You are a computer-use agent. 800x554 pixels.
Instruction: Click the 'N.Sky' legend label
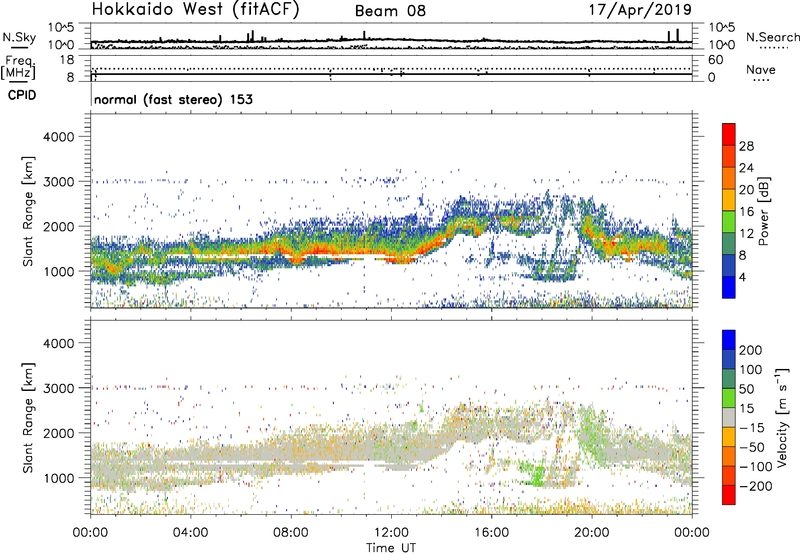click(x=19, y=37)
